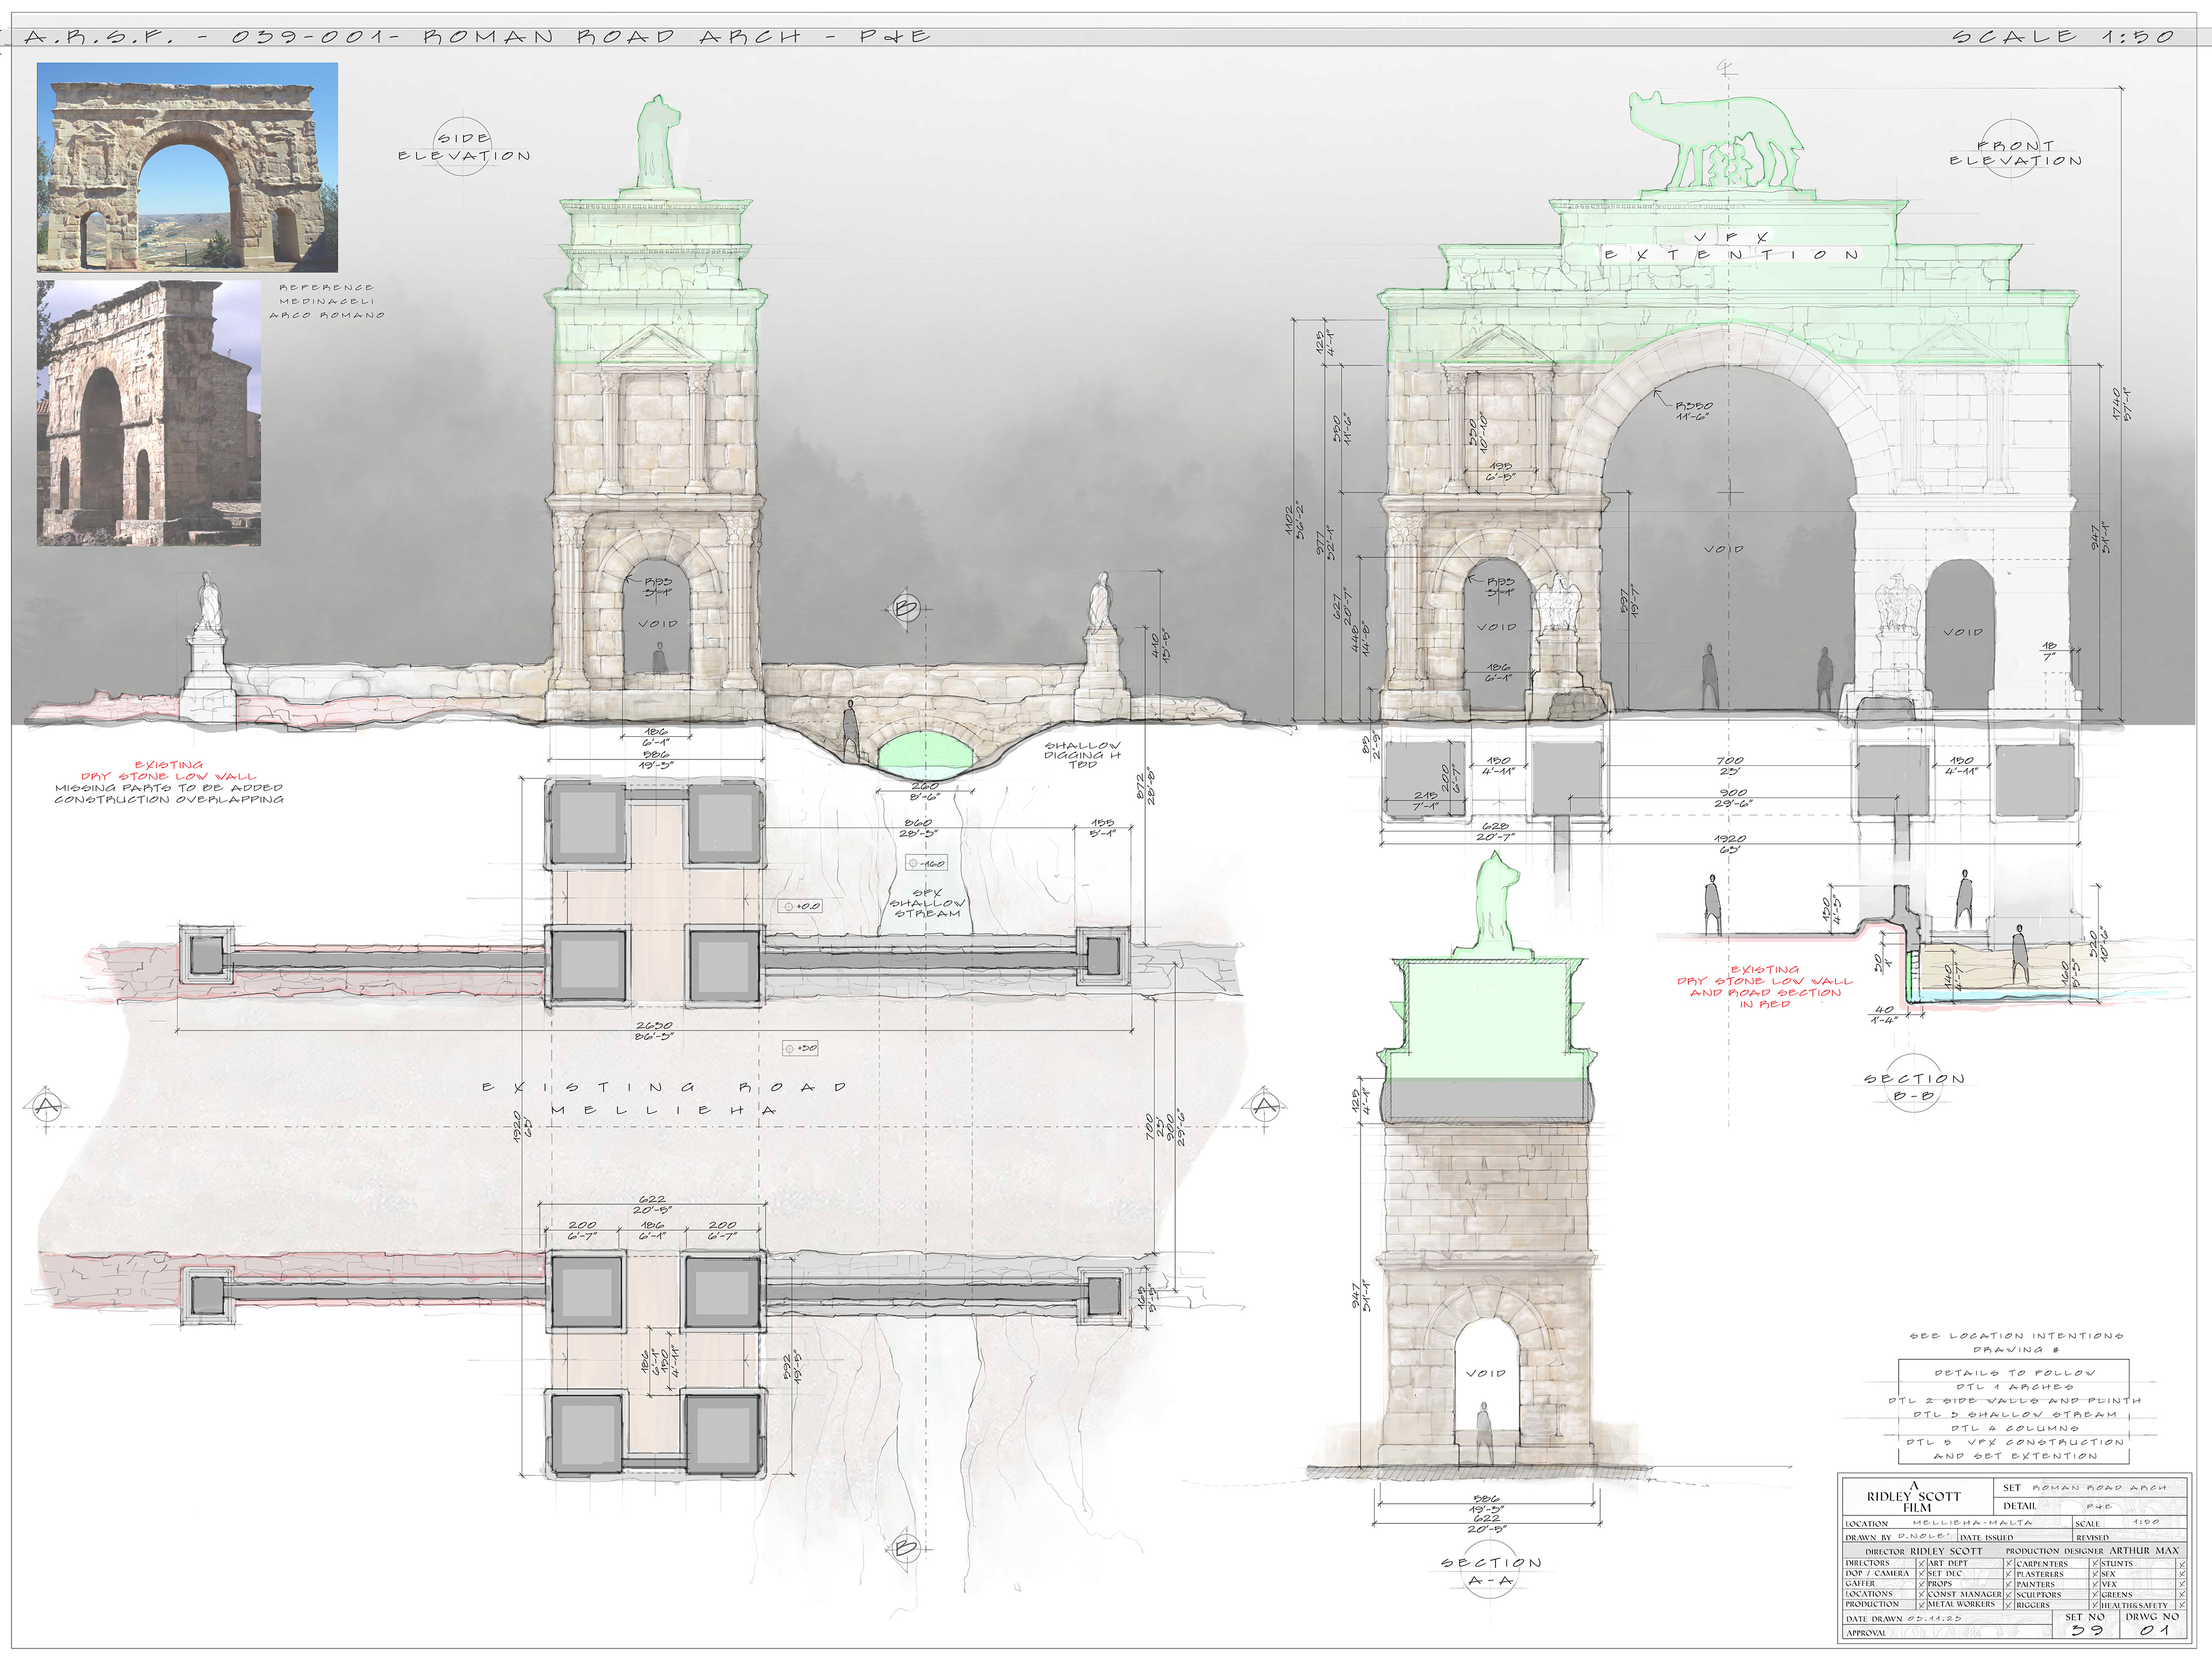
Task: Click the VFX checkbox in title block
Action: coord(2181,1584)
